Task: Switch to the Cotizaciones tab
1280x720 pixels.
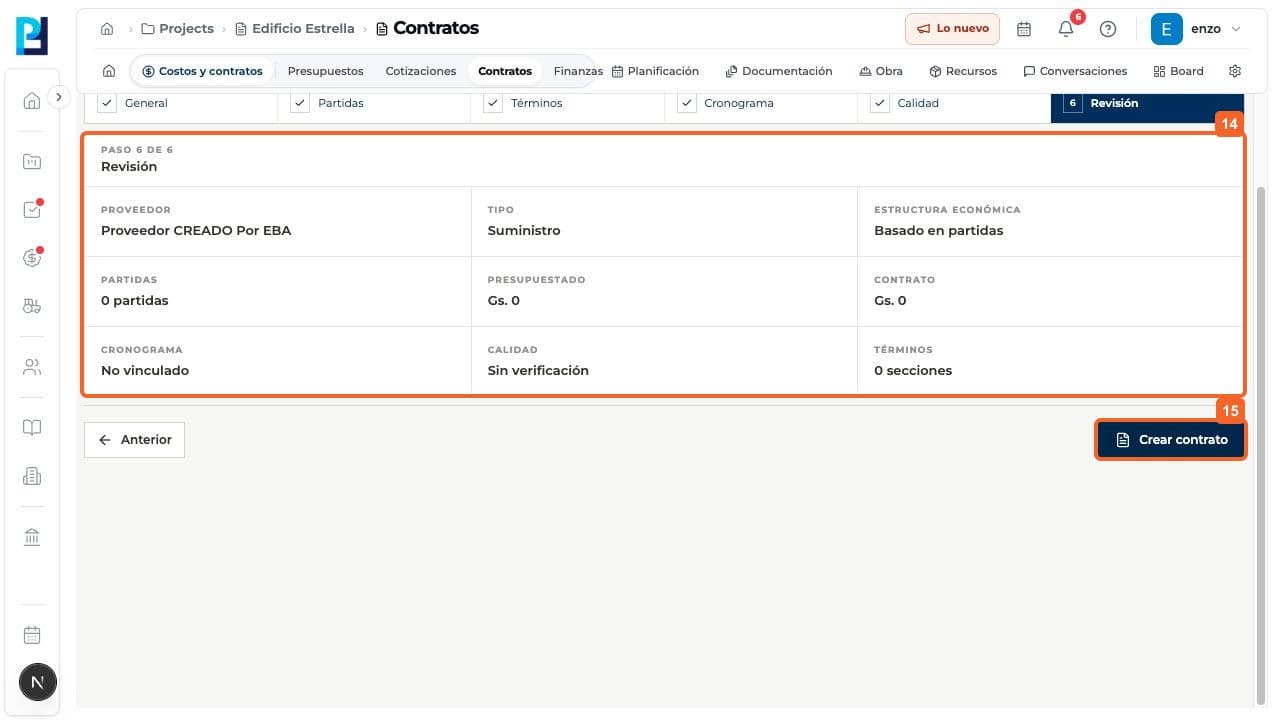Action: 421,71
